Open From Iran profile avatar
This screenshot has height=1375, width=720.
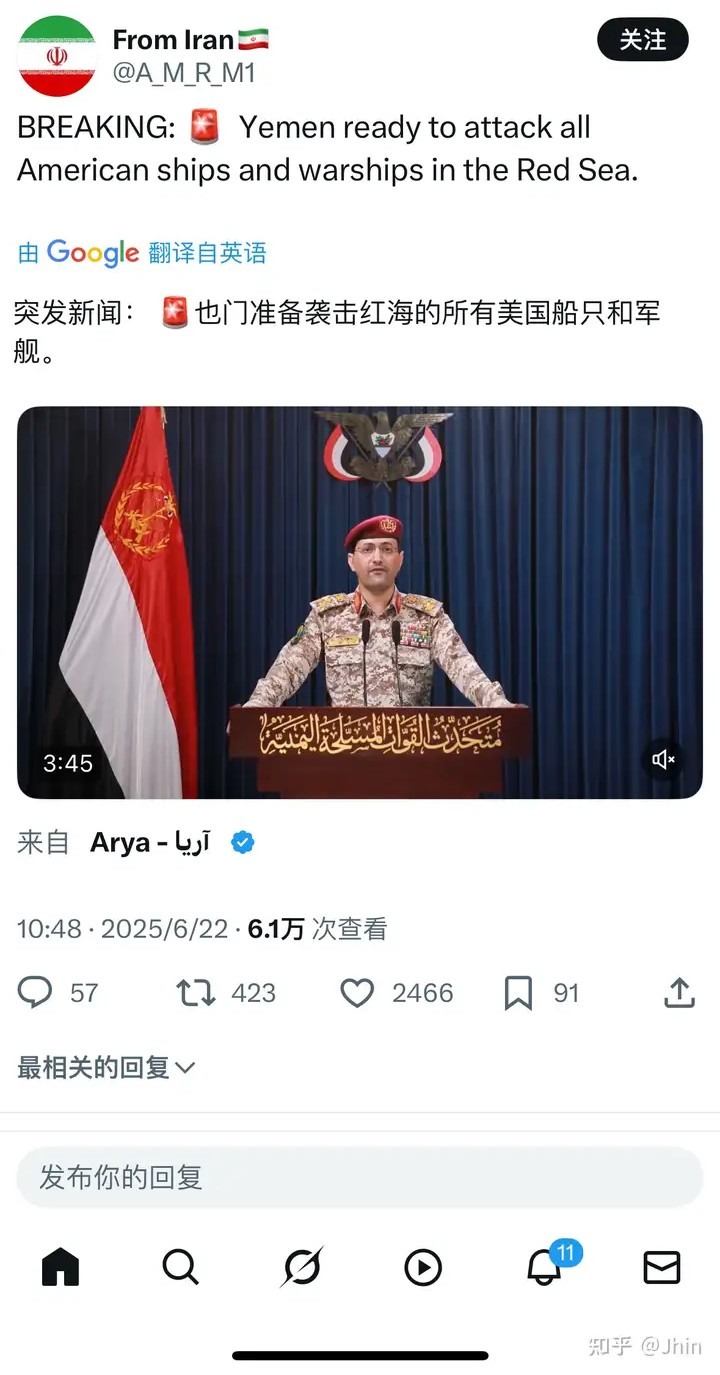coord(57,57)
